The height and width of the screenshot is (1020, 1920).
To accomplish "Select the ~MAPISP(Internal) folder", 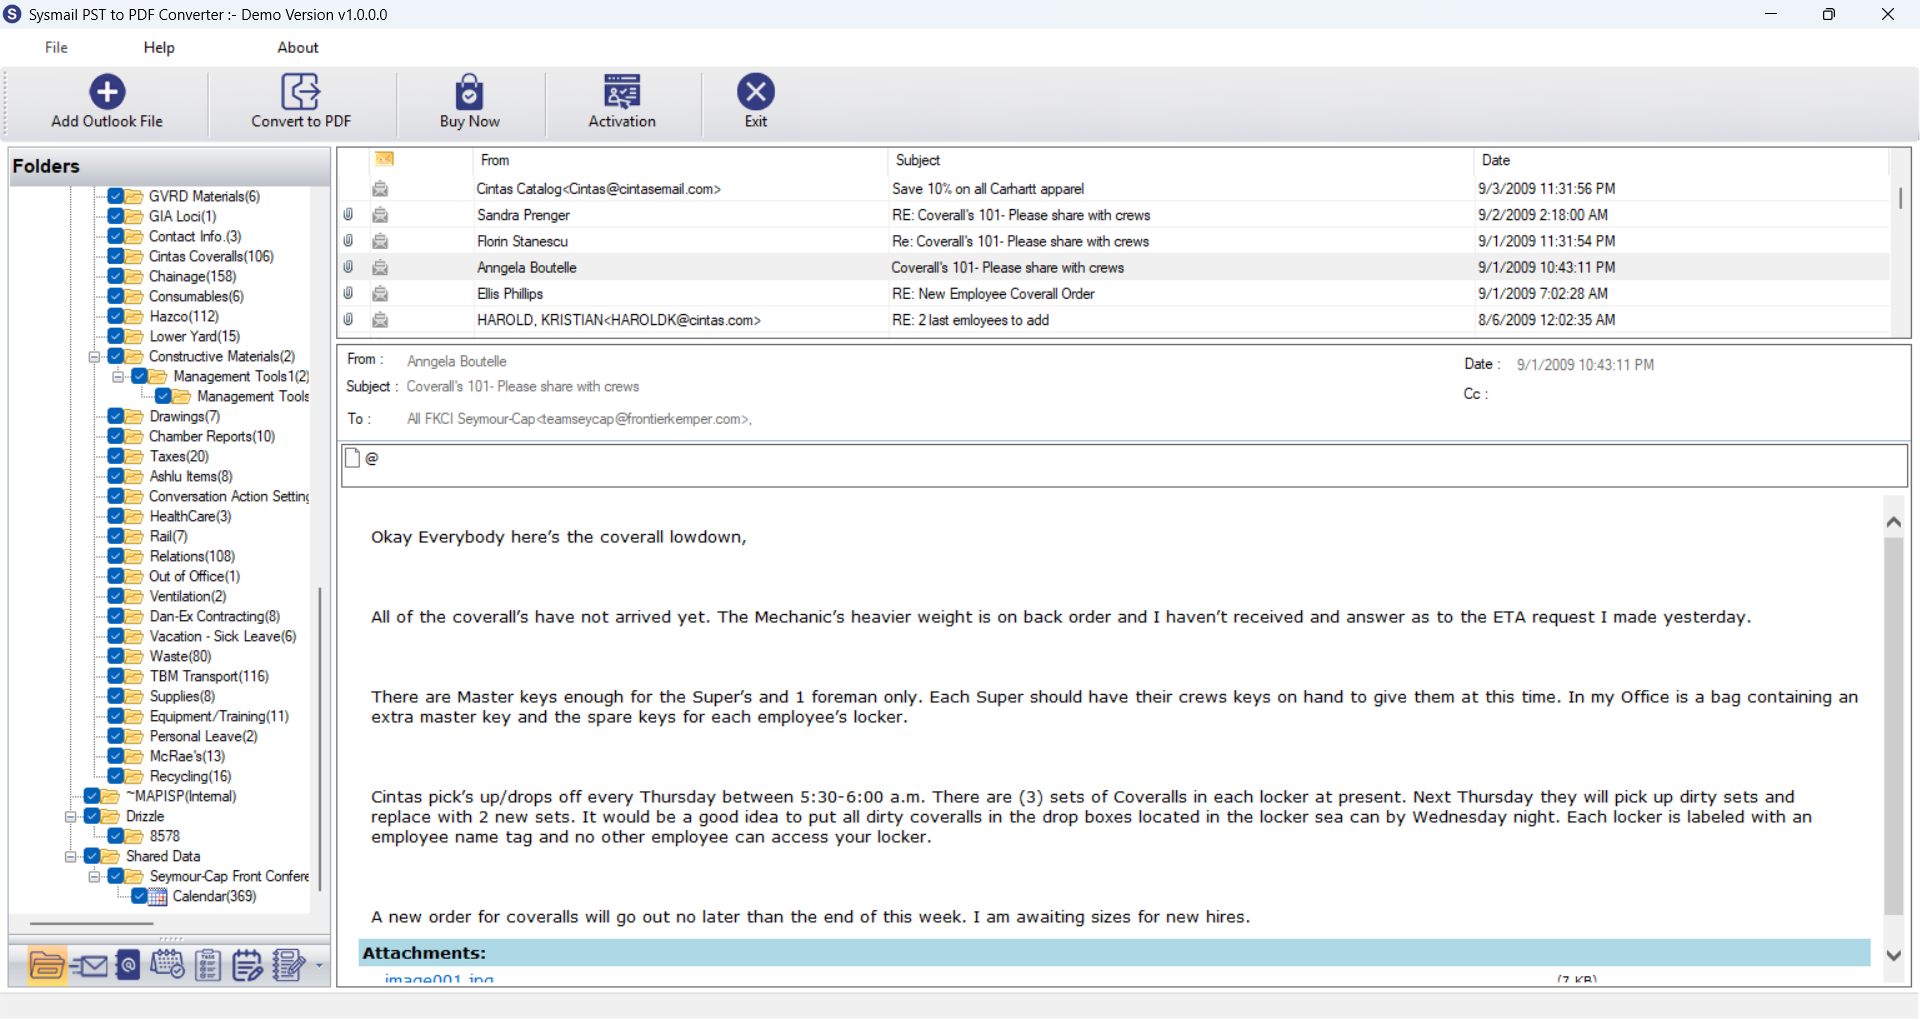I will 181,796.
